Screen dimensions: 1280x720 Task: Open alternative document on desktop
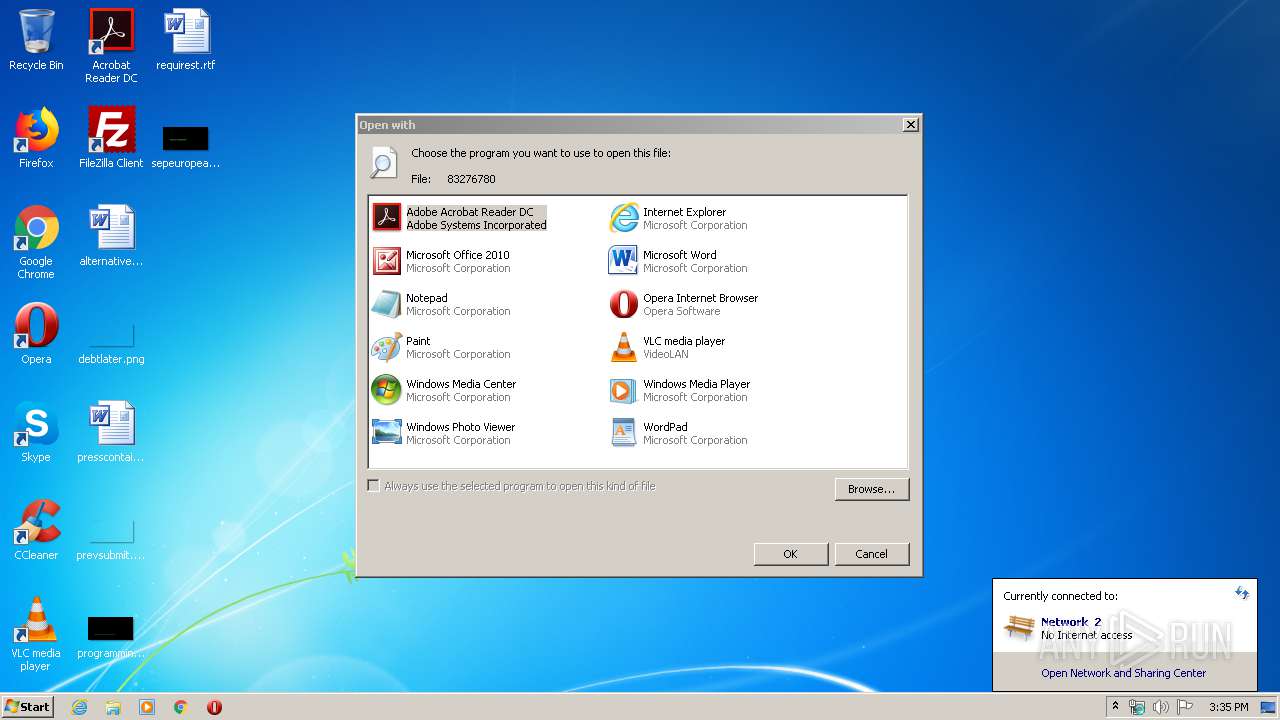click(111, 236)
